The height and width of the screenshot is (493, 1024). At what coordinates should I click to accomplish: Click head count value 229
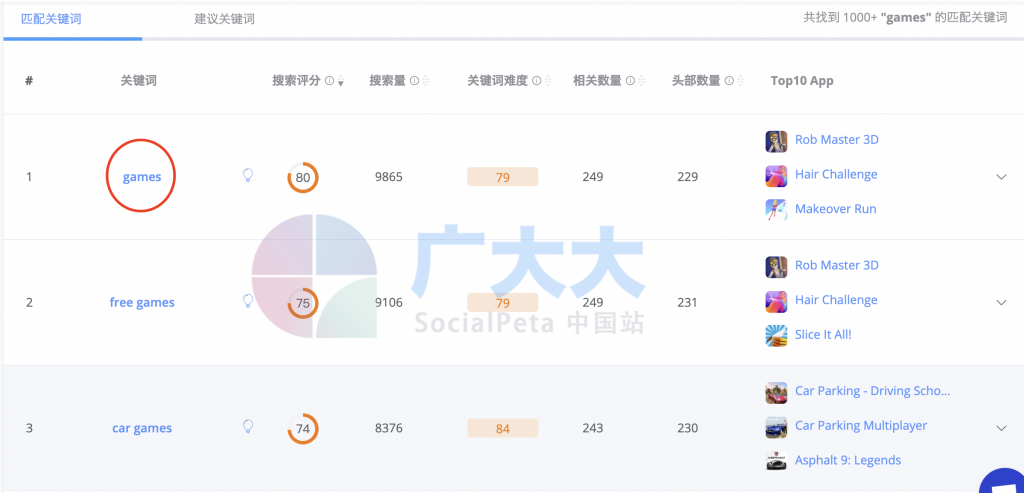click(688, 177)
